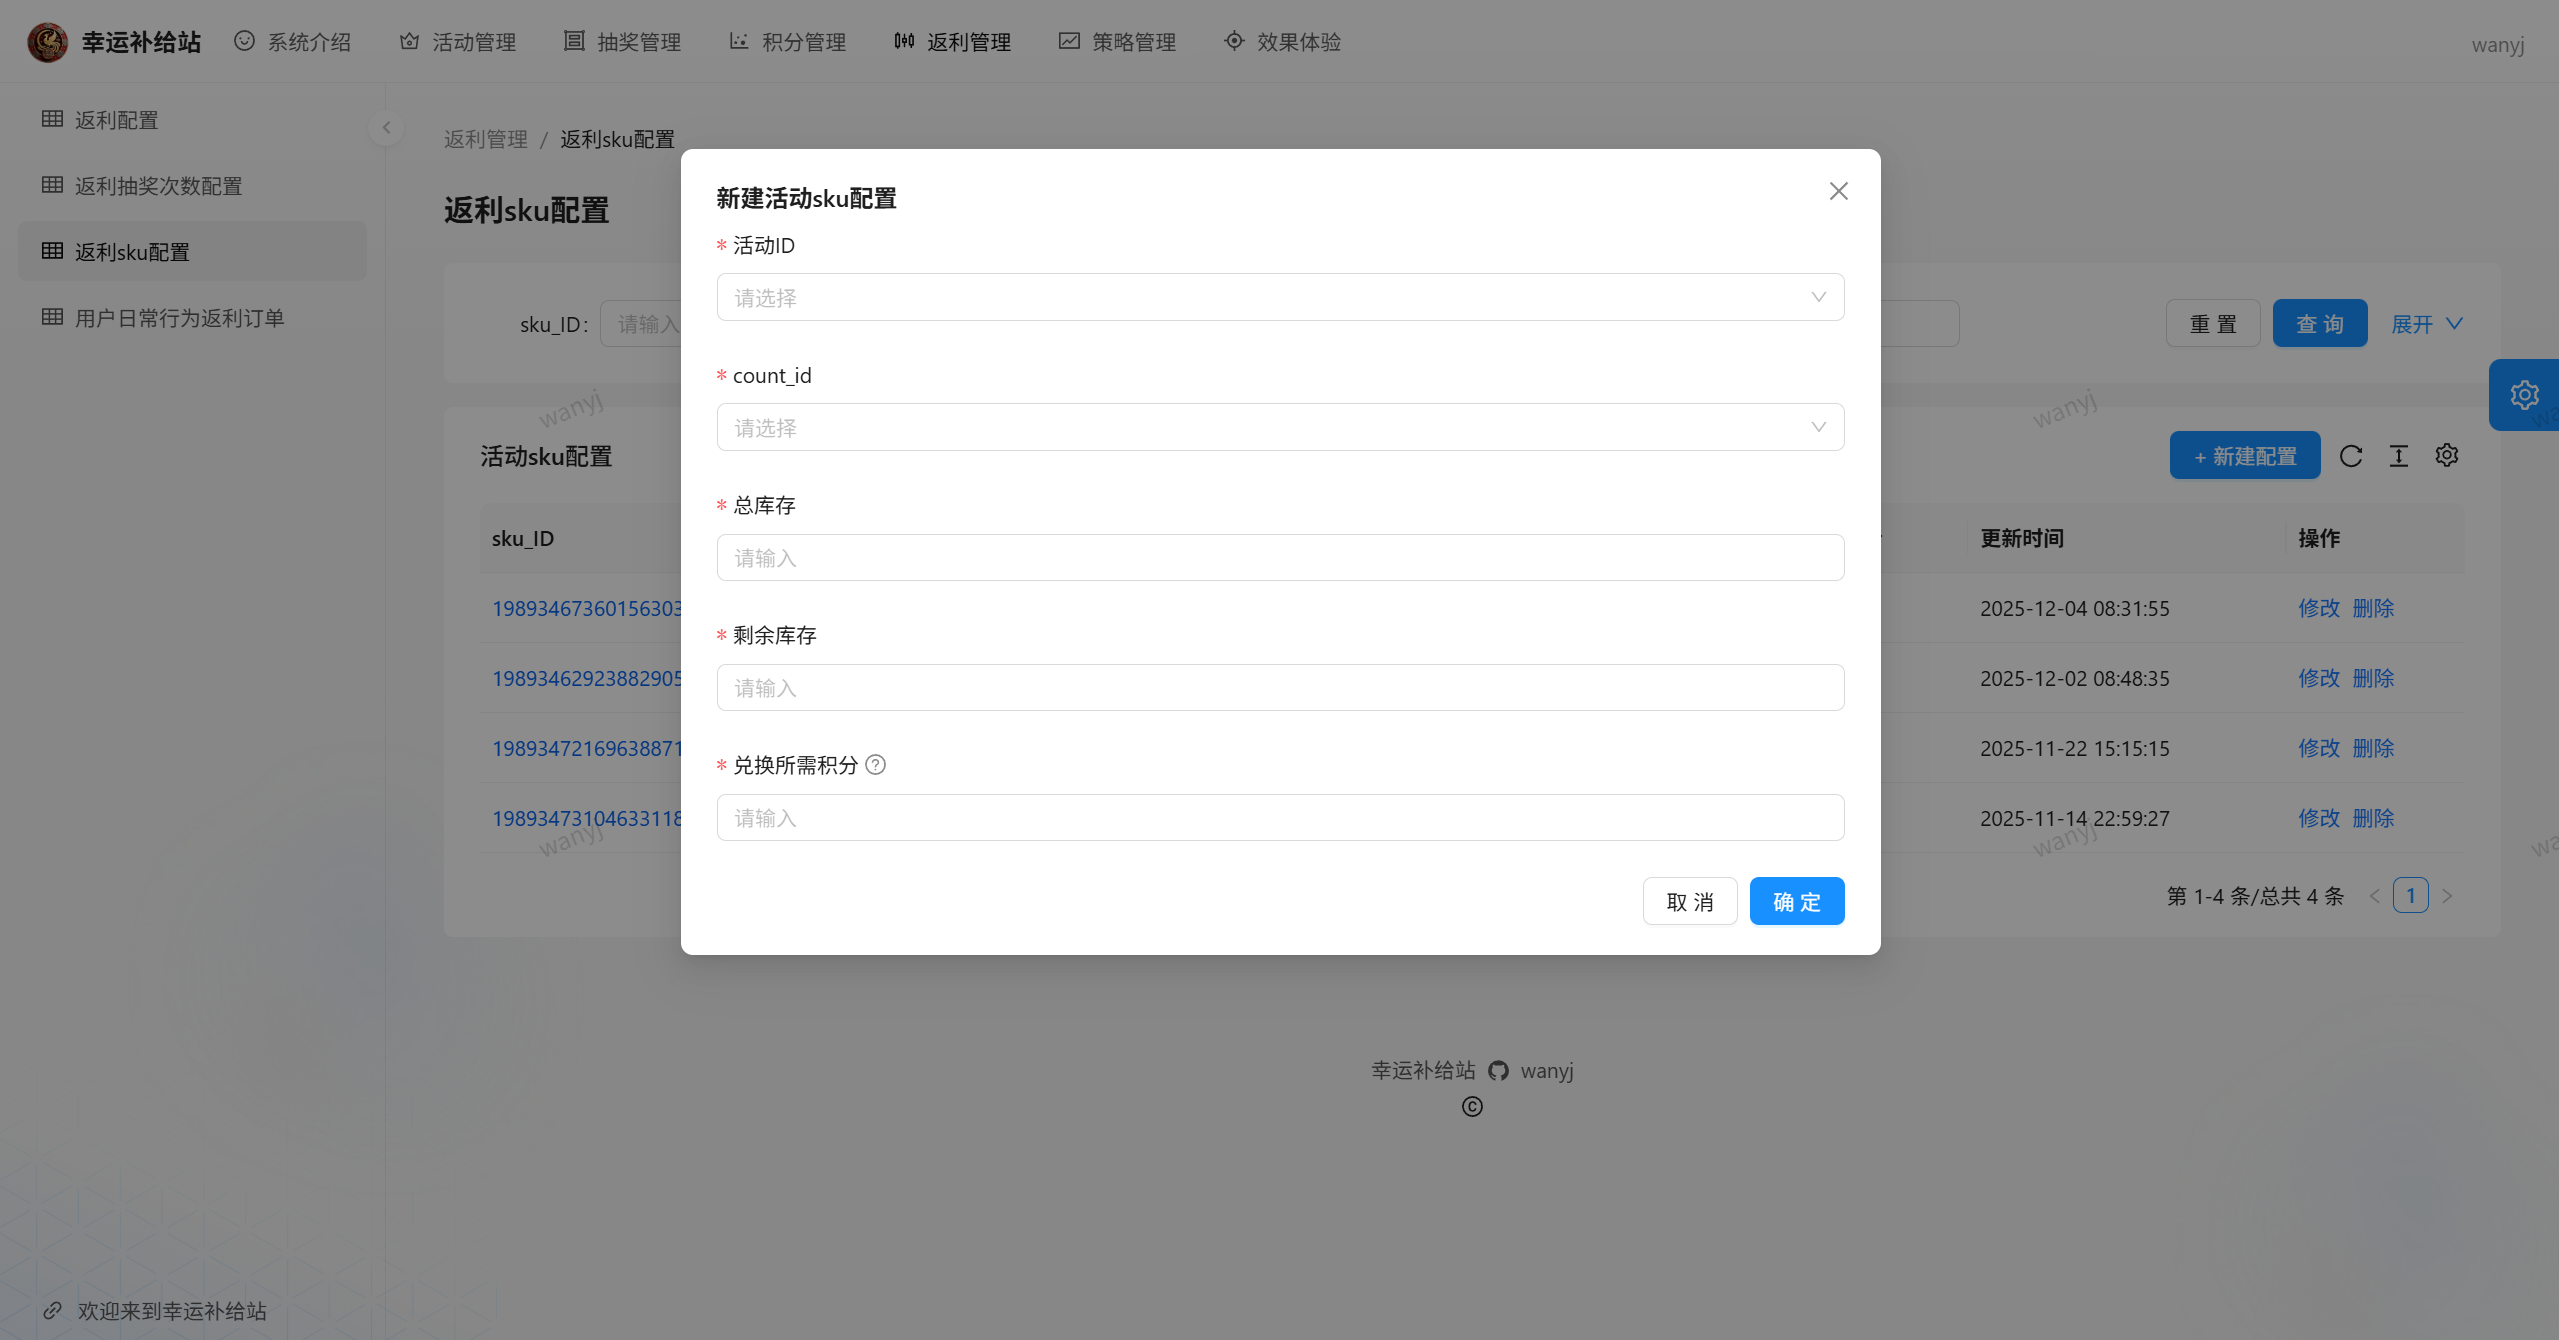Click page 1 in pagination
This screenshot has width=2559, height=1340.
[x=2410, y=896]
